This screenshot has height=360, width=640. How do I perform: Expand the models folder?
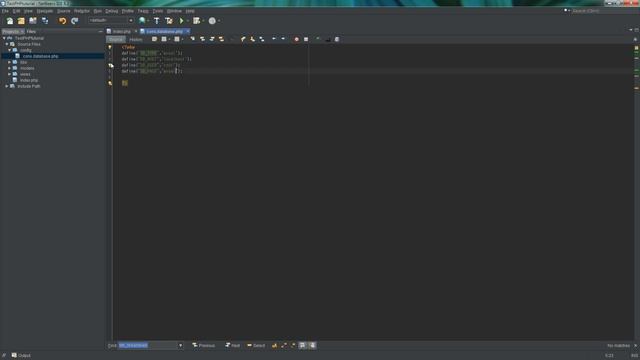(x=9, y=68)
